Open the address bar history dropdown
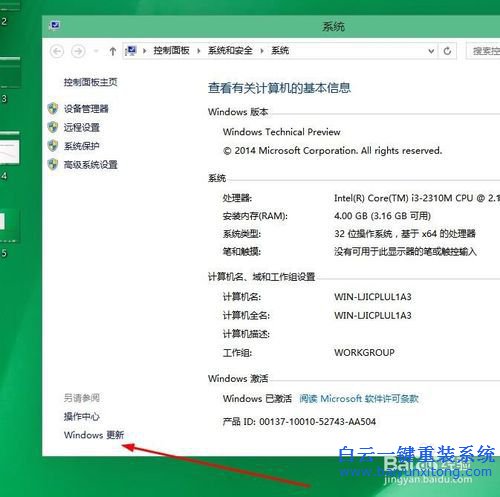 pyautogui.click(x=431, y=51)
